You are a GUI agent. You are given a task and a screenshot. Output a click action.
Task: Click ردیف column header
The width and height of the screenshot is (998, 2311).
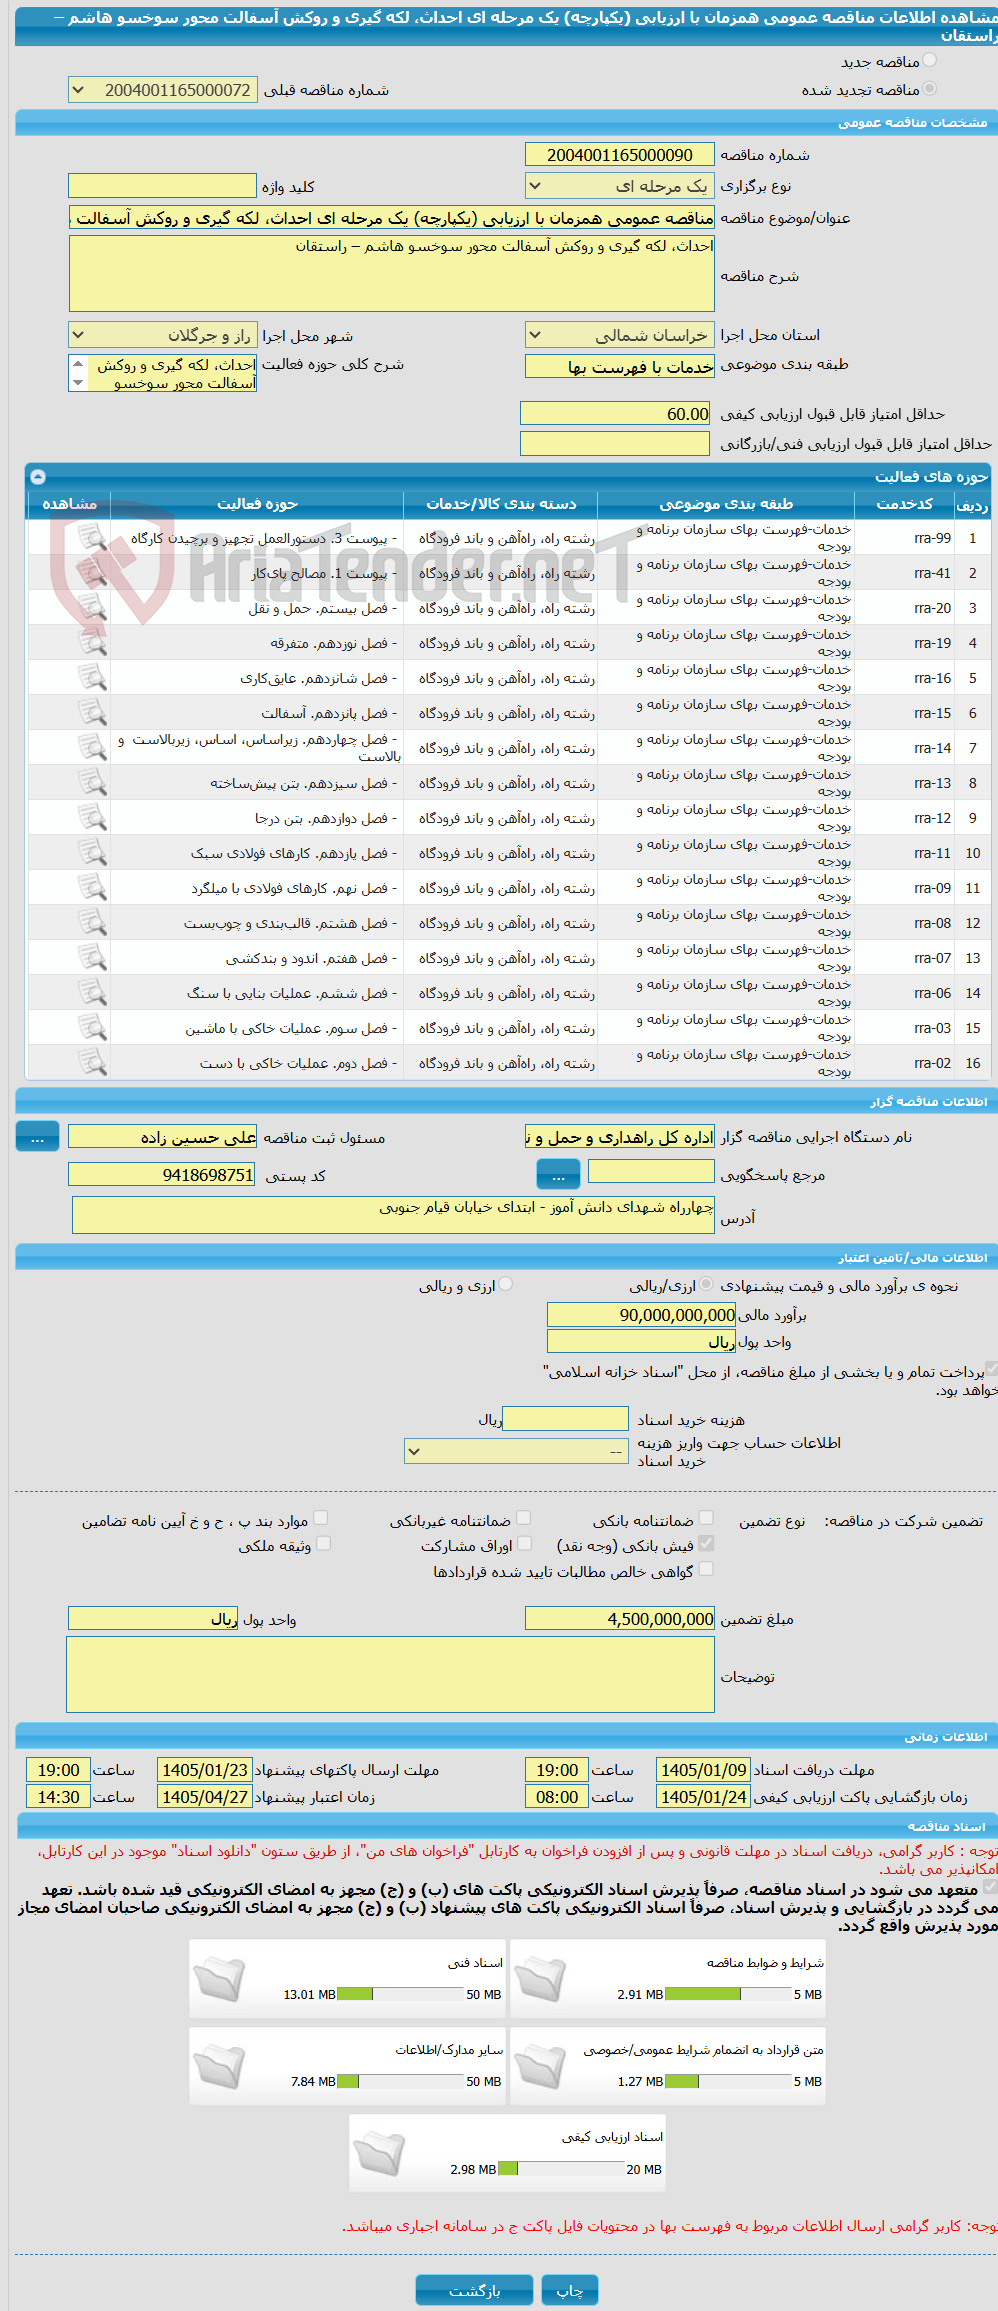pyautogui.click(x=972, y=504)
